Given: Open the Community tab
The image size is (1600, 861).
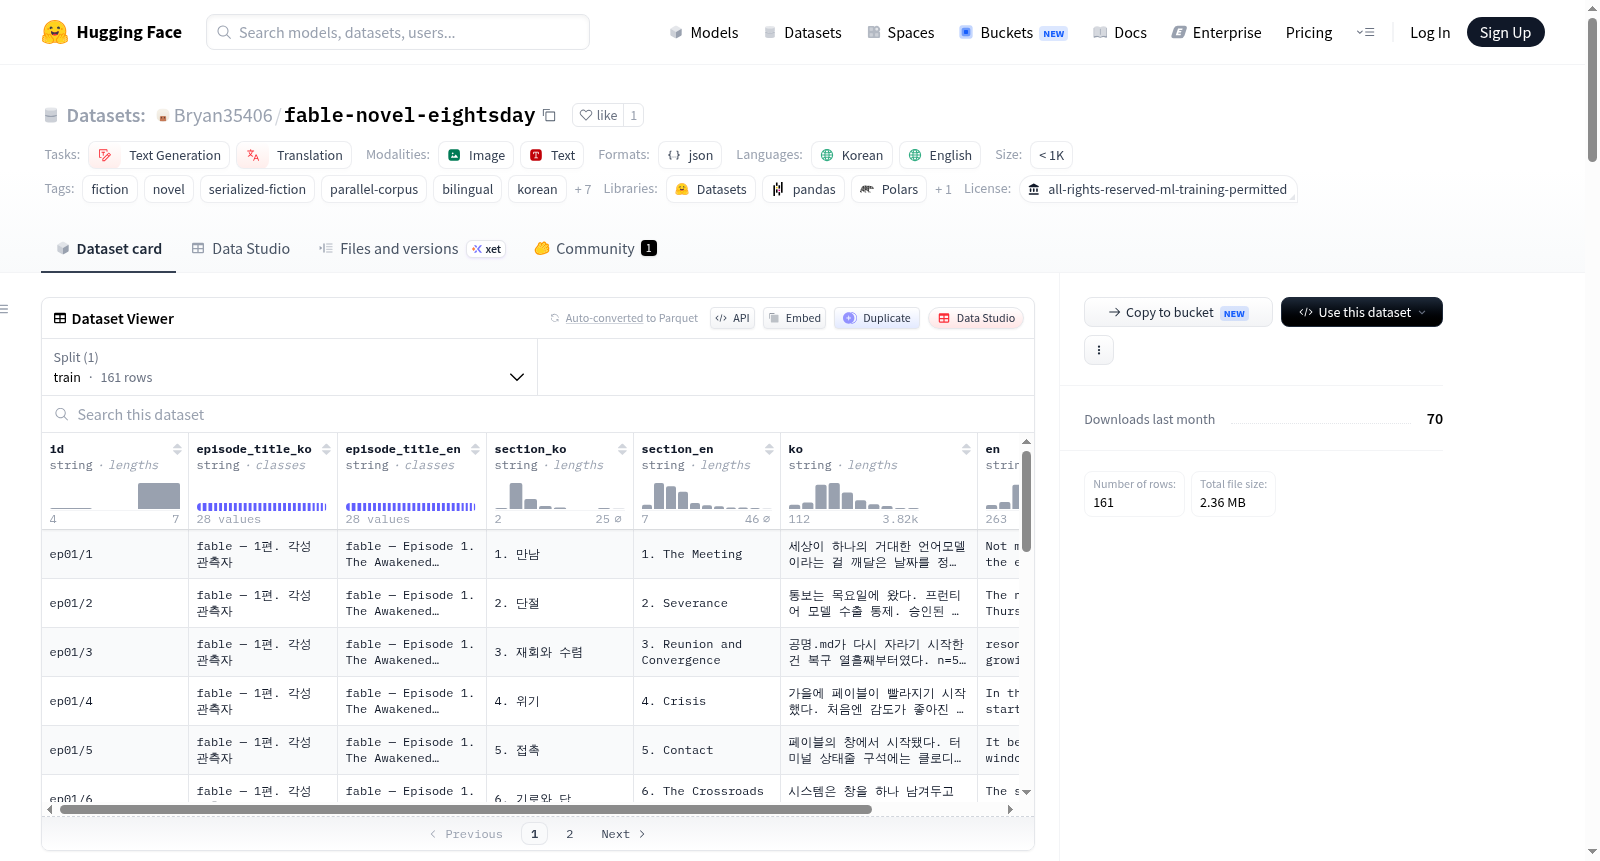Looking at the screenshot, I should [x=595, y=249].
